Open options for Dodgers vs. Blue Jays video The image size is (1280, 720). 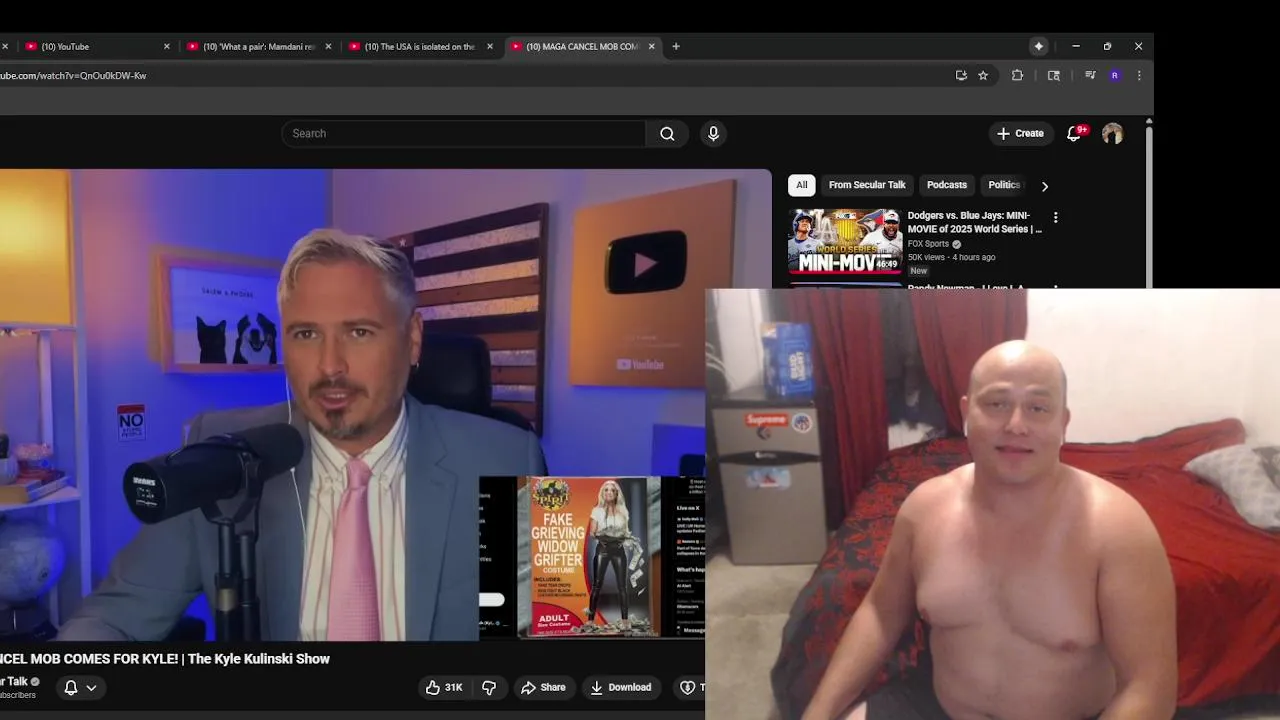click(x=1055, y=217)
